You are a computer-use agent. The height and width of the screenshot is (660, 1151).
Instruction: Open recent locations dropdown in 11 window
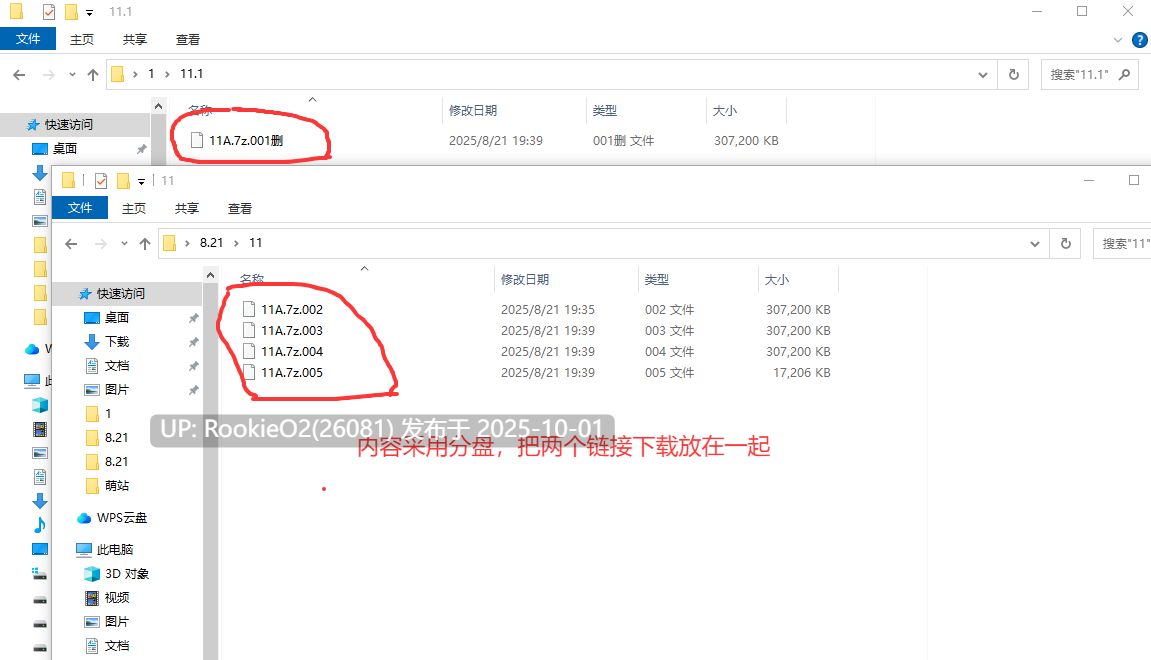point(124,243)
